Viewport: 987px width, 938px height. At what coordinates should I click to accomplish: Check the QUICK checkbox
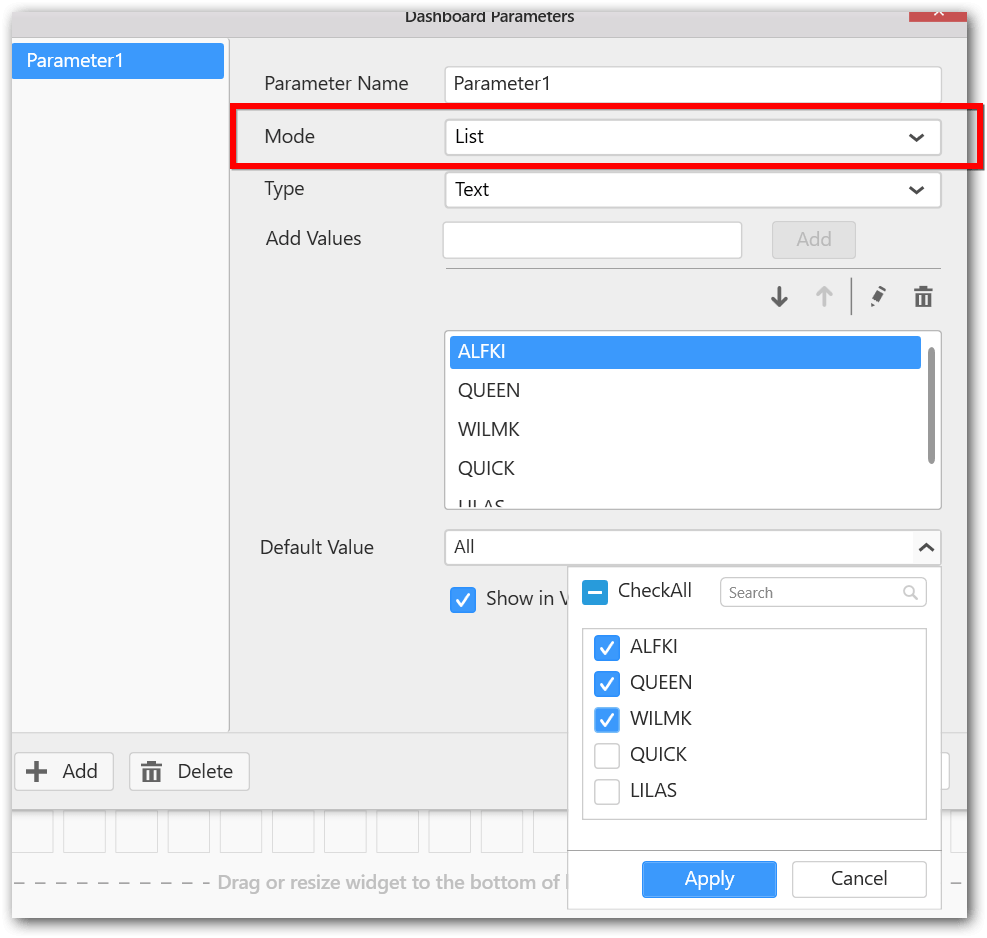coord(607,756)
